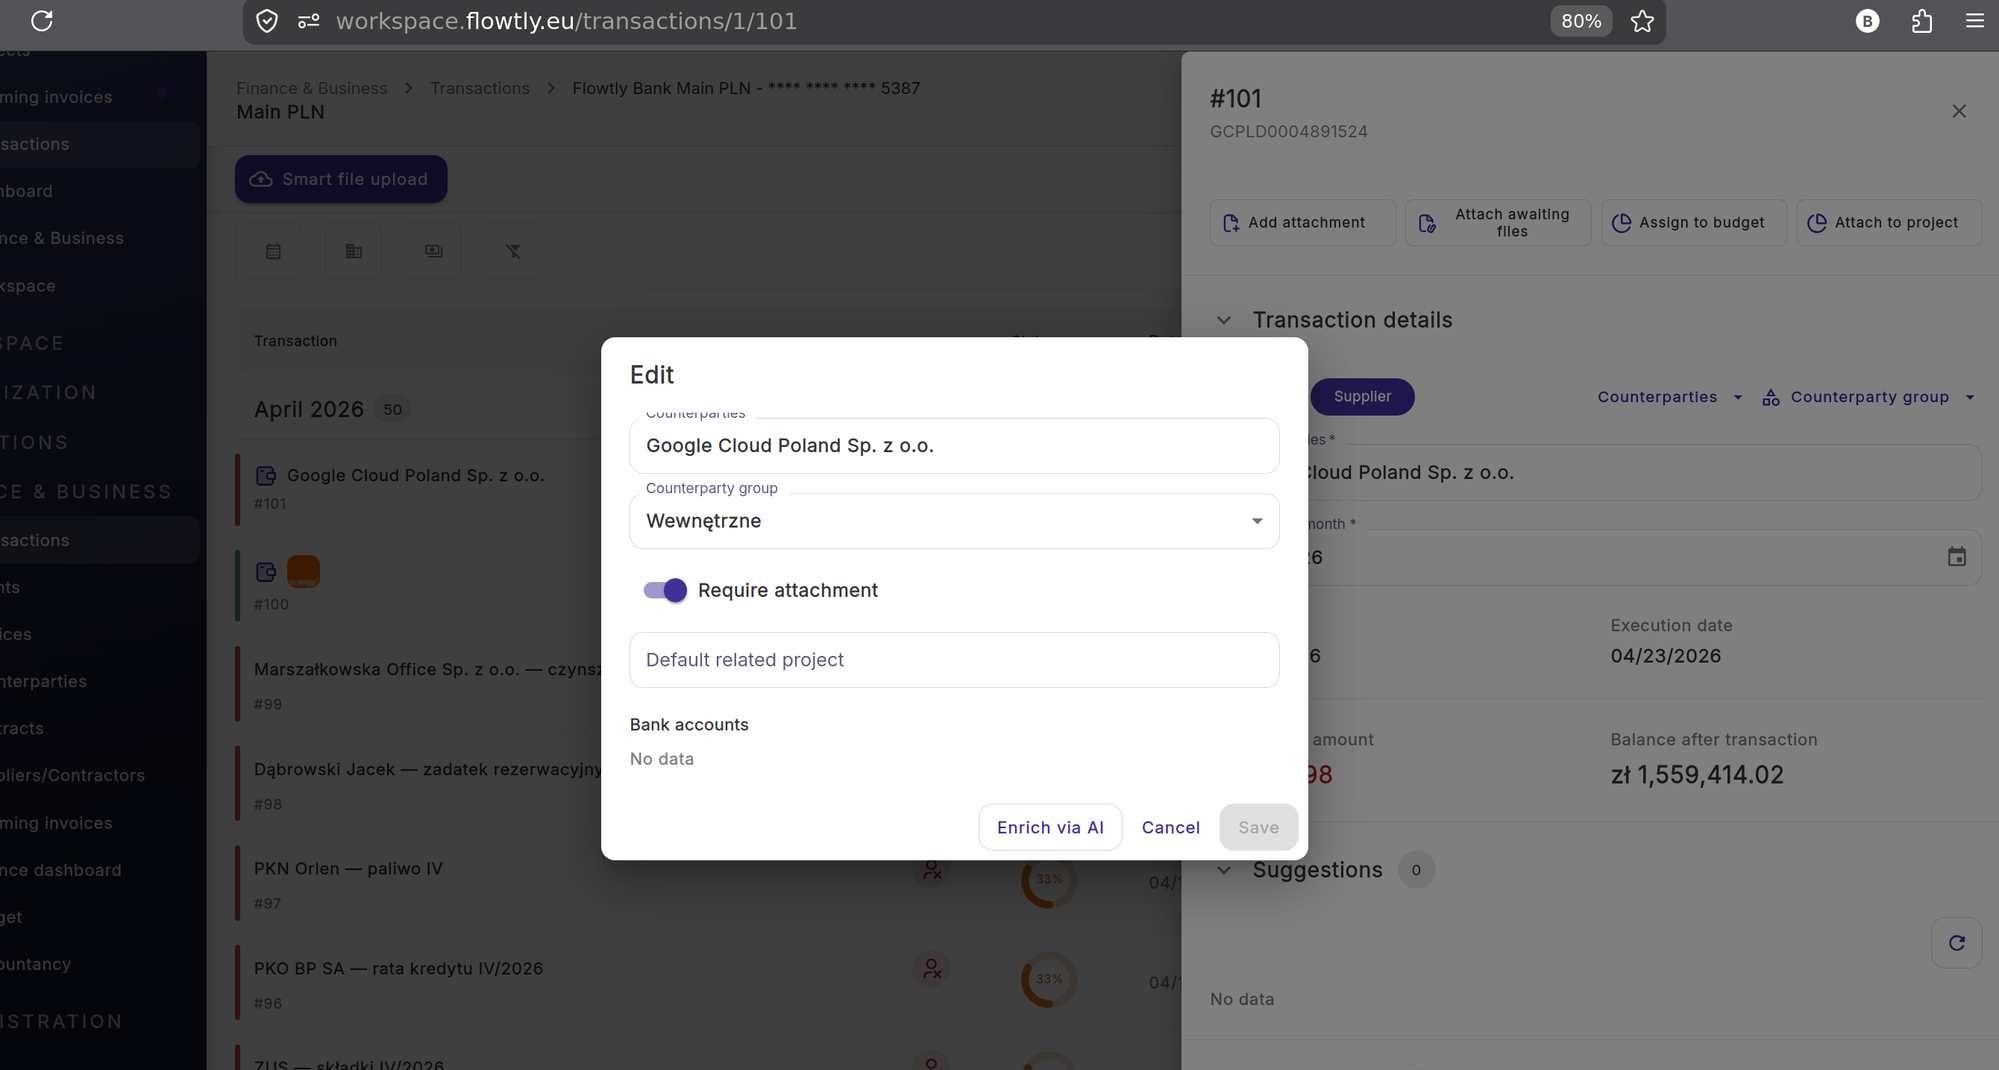Image resolution: width=1999 pixels, height=1070 pixels.
Task: Open the Counterparty group dropdown in side panel
Action: tap(1869, 397)
